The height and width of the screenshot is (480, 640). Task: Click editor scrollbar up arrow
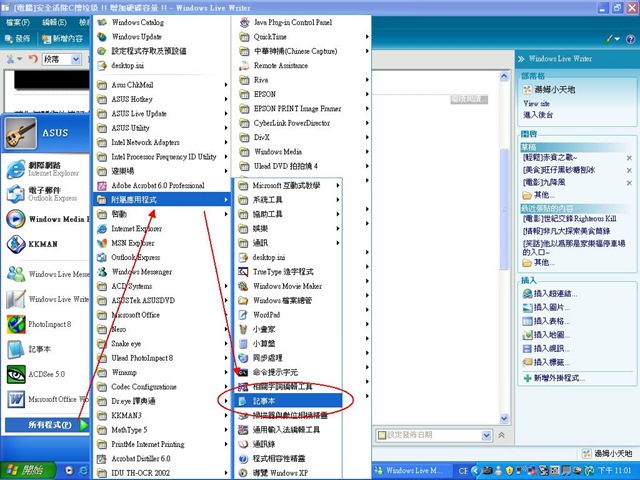[x=504, y=76]
